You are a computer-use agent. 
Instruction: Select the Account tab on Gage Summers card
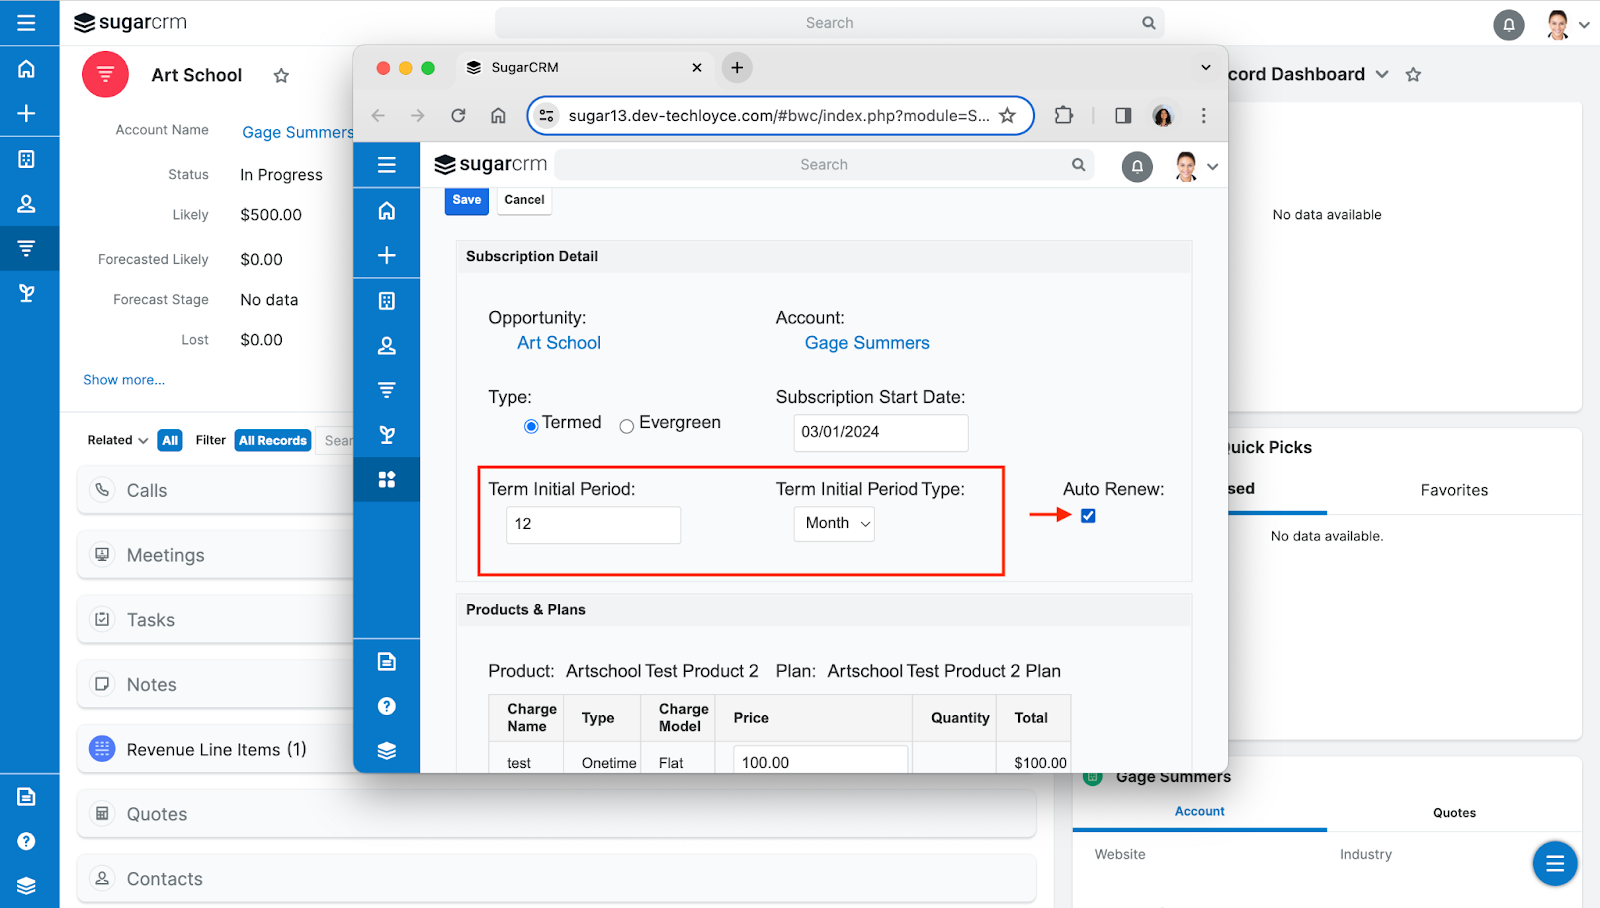point(1198,811)
